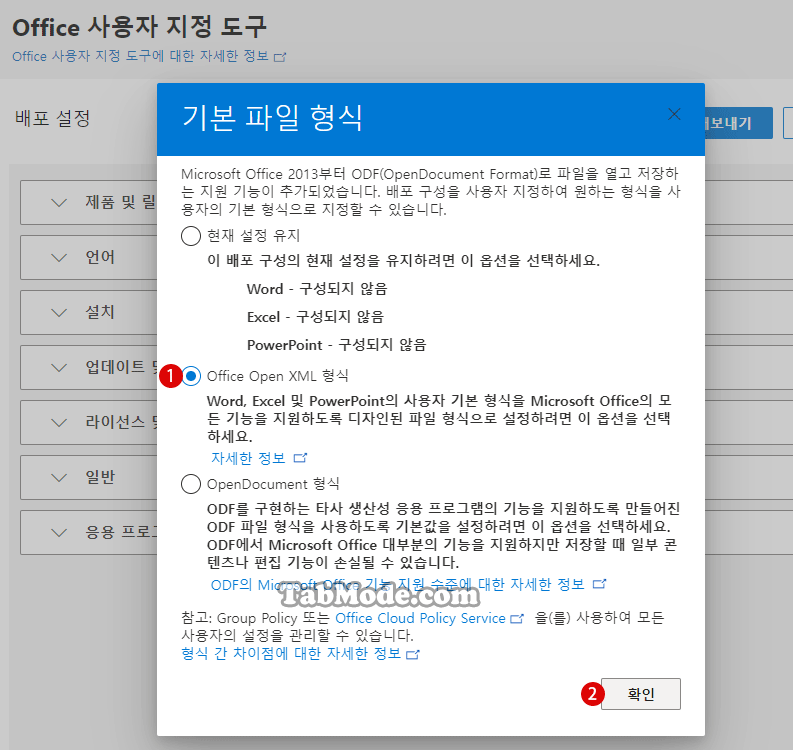Click the 'Excel - 구성되지 않음' text
This screenshot has width=793, height=750.
(315, 317)
